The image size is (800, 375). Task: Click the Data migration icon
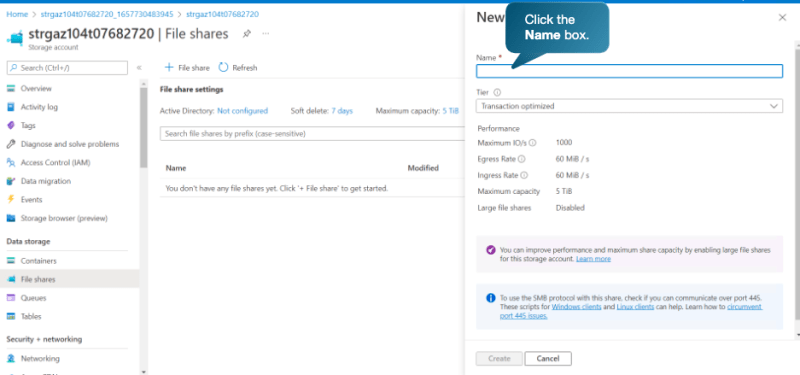click(x=11, y=181)
